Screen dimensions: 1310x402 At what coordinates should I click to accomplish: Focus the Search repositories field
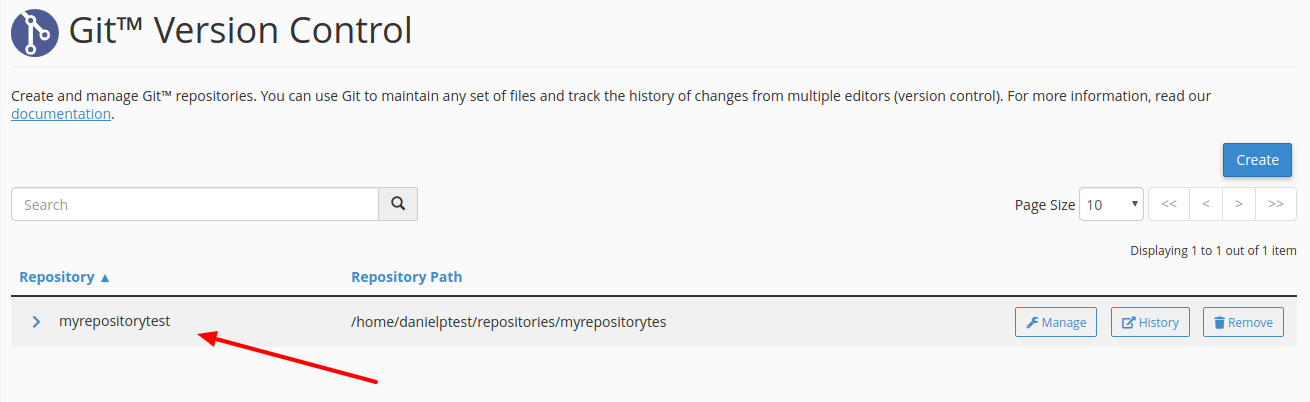(x=195, y=204)
